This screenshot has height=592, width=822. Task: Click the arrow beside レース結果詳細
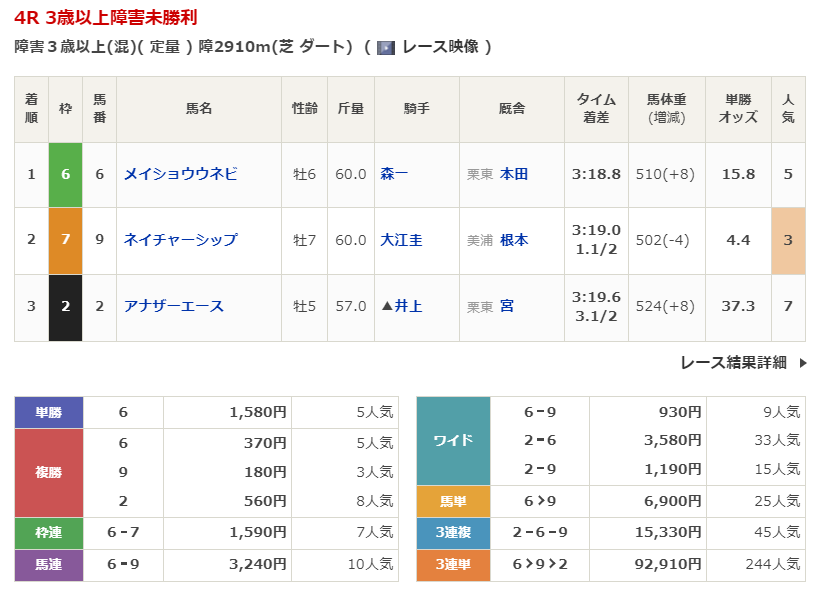pos(802,363)
